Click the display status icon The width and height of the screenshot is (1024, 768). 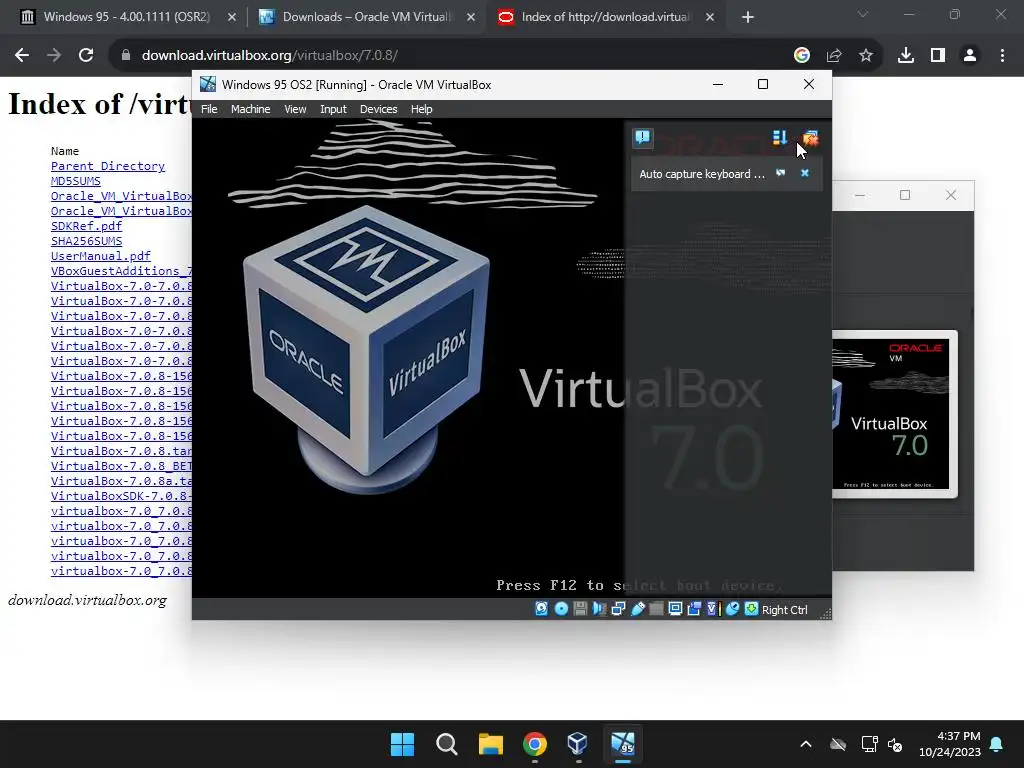675,609
